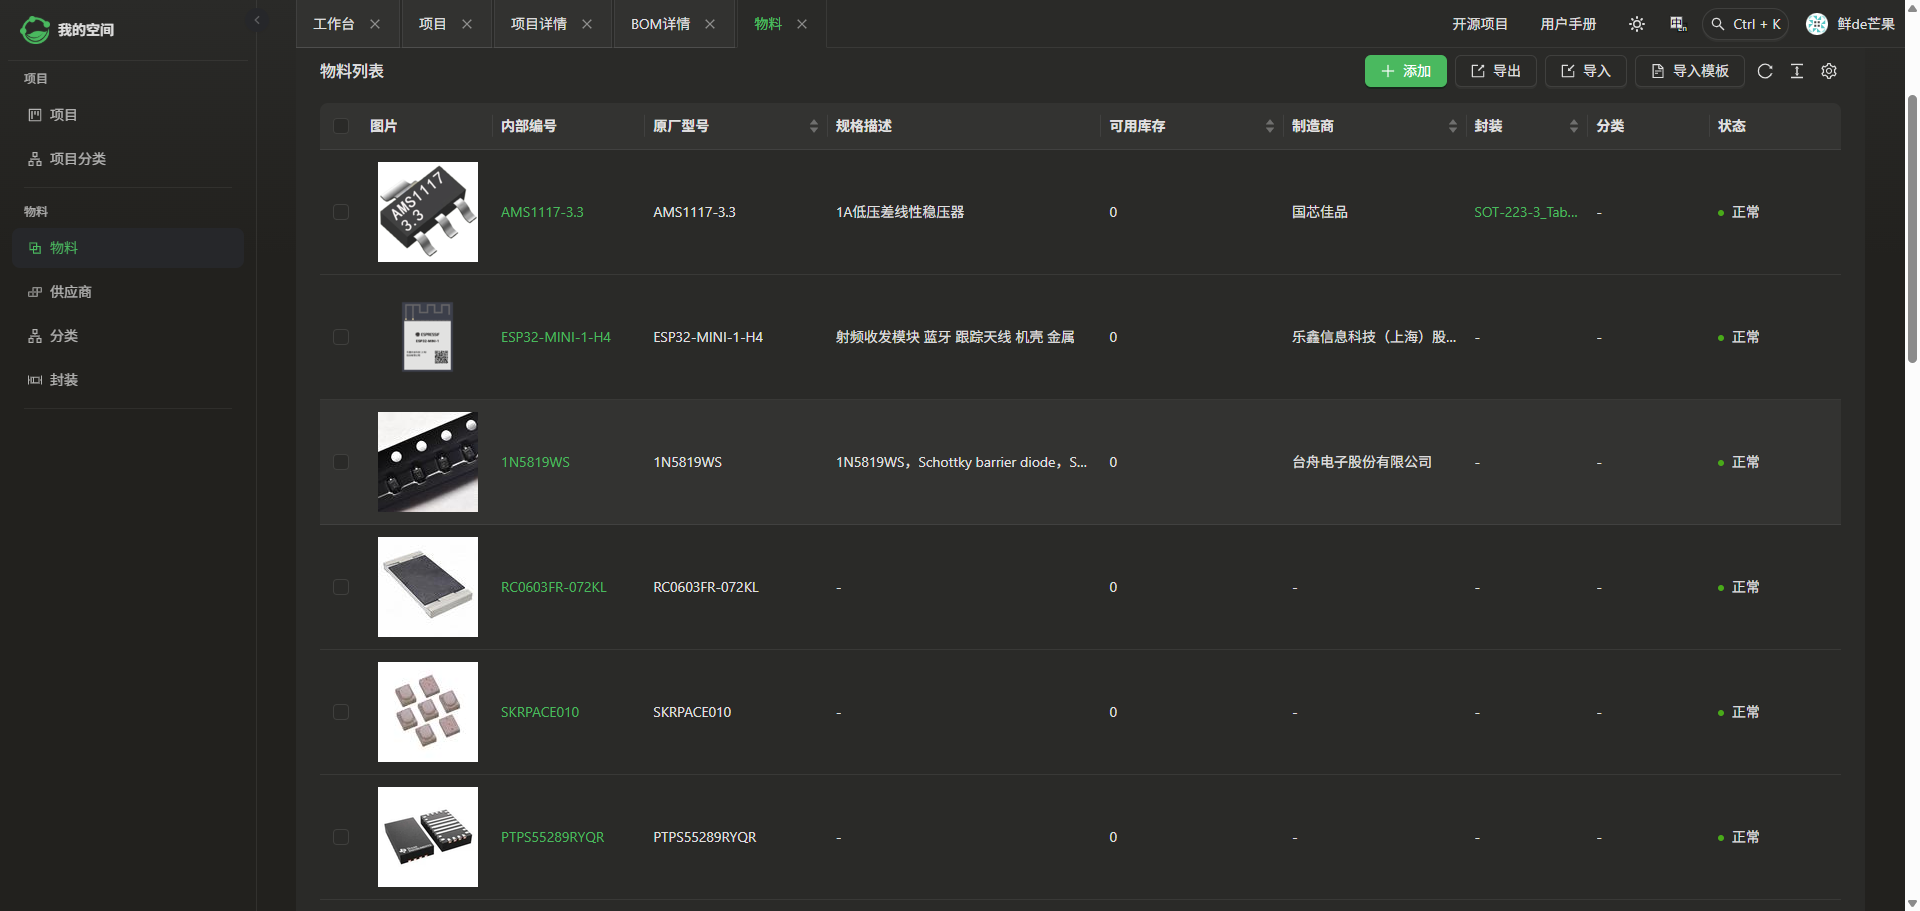Switch to the 工作台 tab
This screenshot has height=911, width=1920.
click(334, 24)
